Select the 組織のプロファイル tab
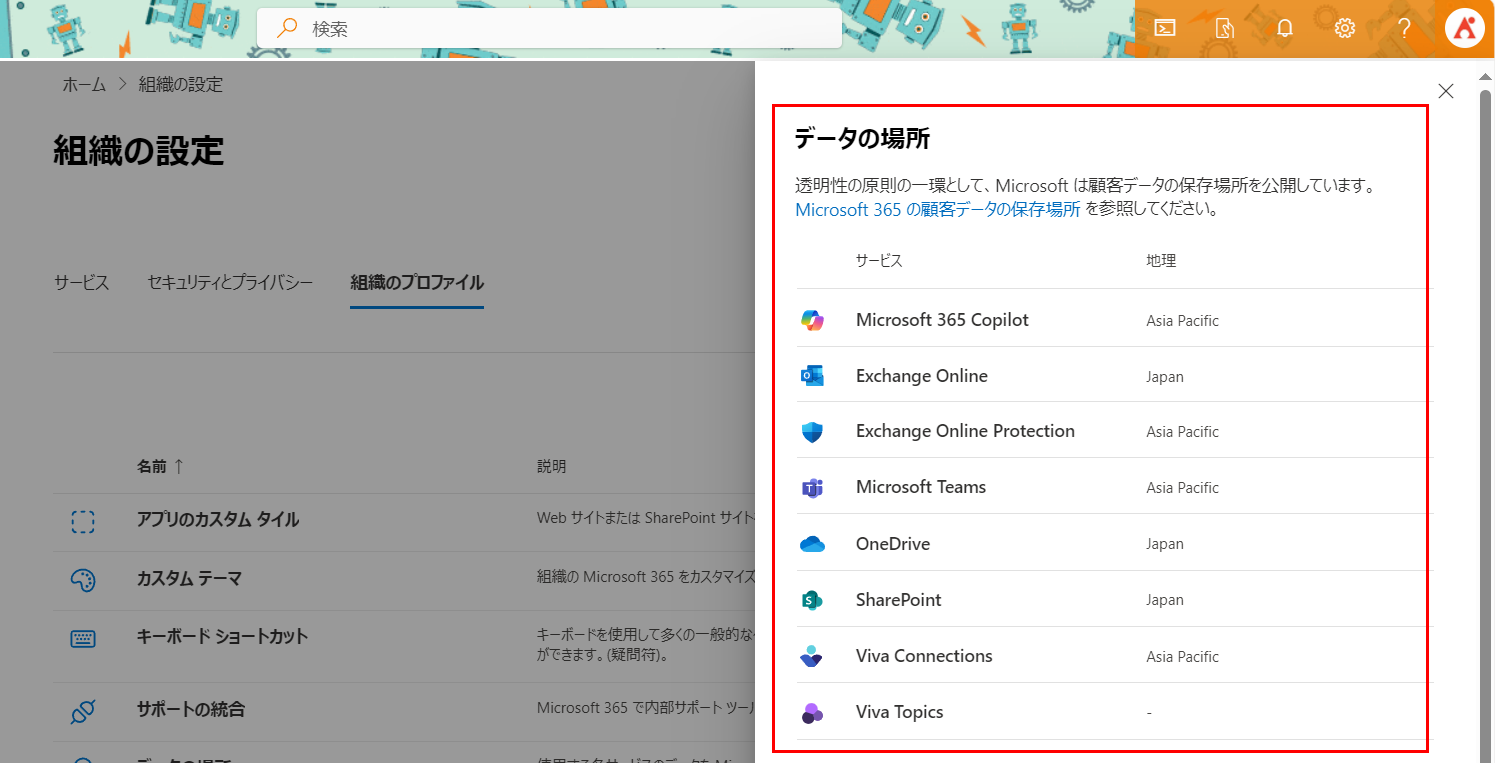Screen dimensions: 1495x763 coord(416,283)
